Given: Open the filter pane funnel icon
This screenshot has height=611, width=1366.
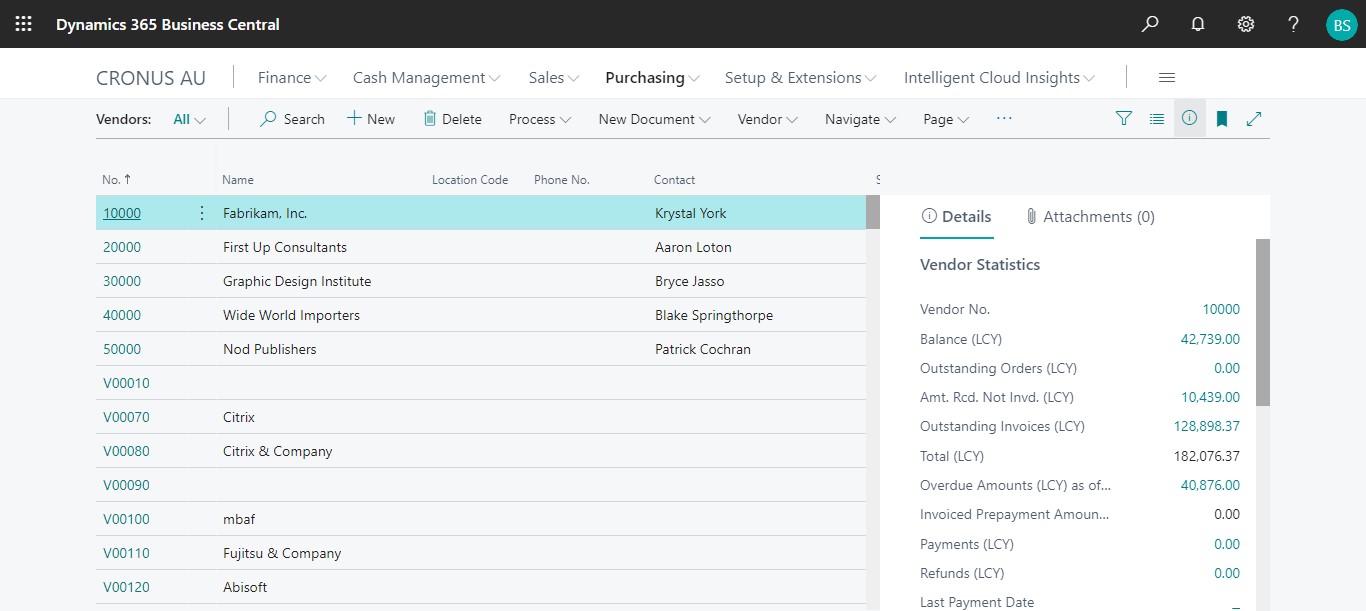Looking at the screenshot, I should click(1124, 119).
